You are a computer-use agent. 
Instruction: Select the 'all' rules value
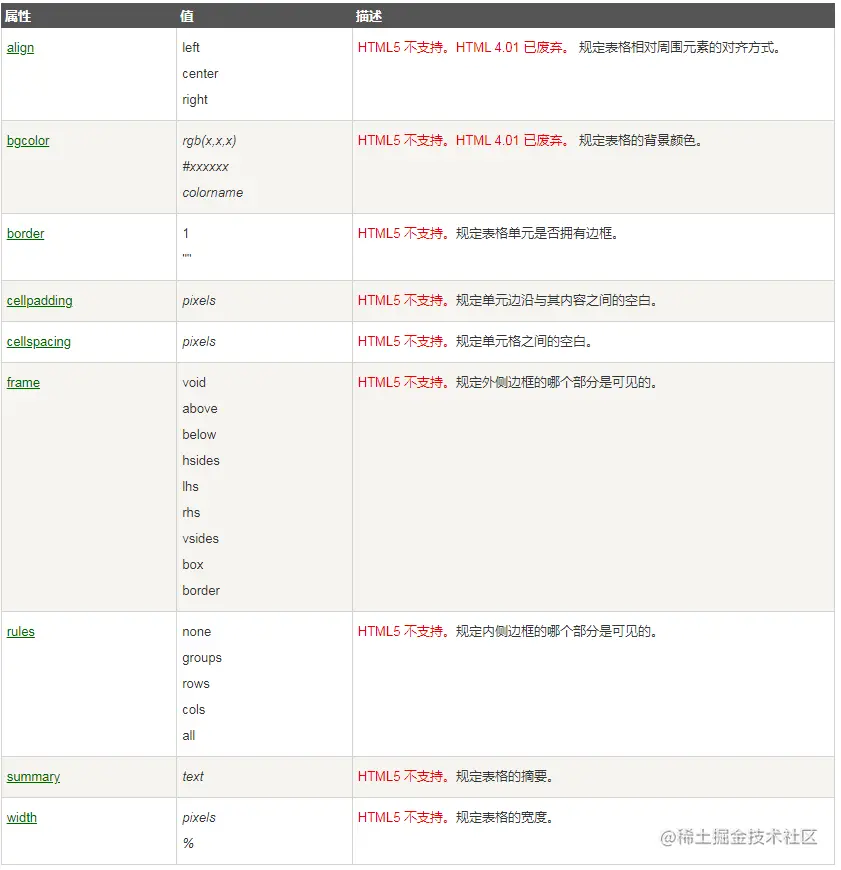(189, 737)
